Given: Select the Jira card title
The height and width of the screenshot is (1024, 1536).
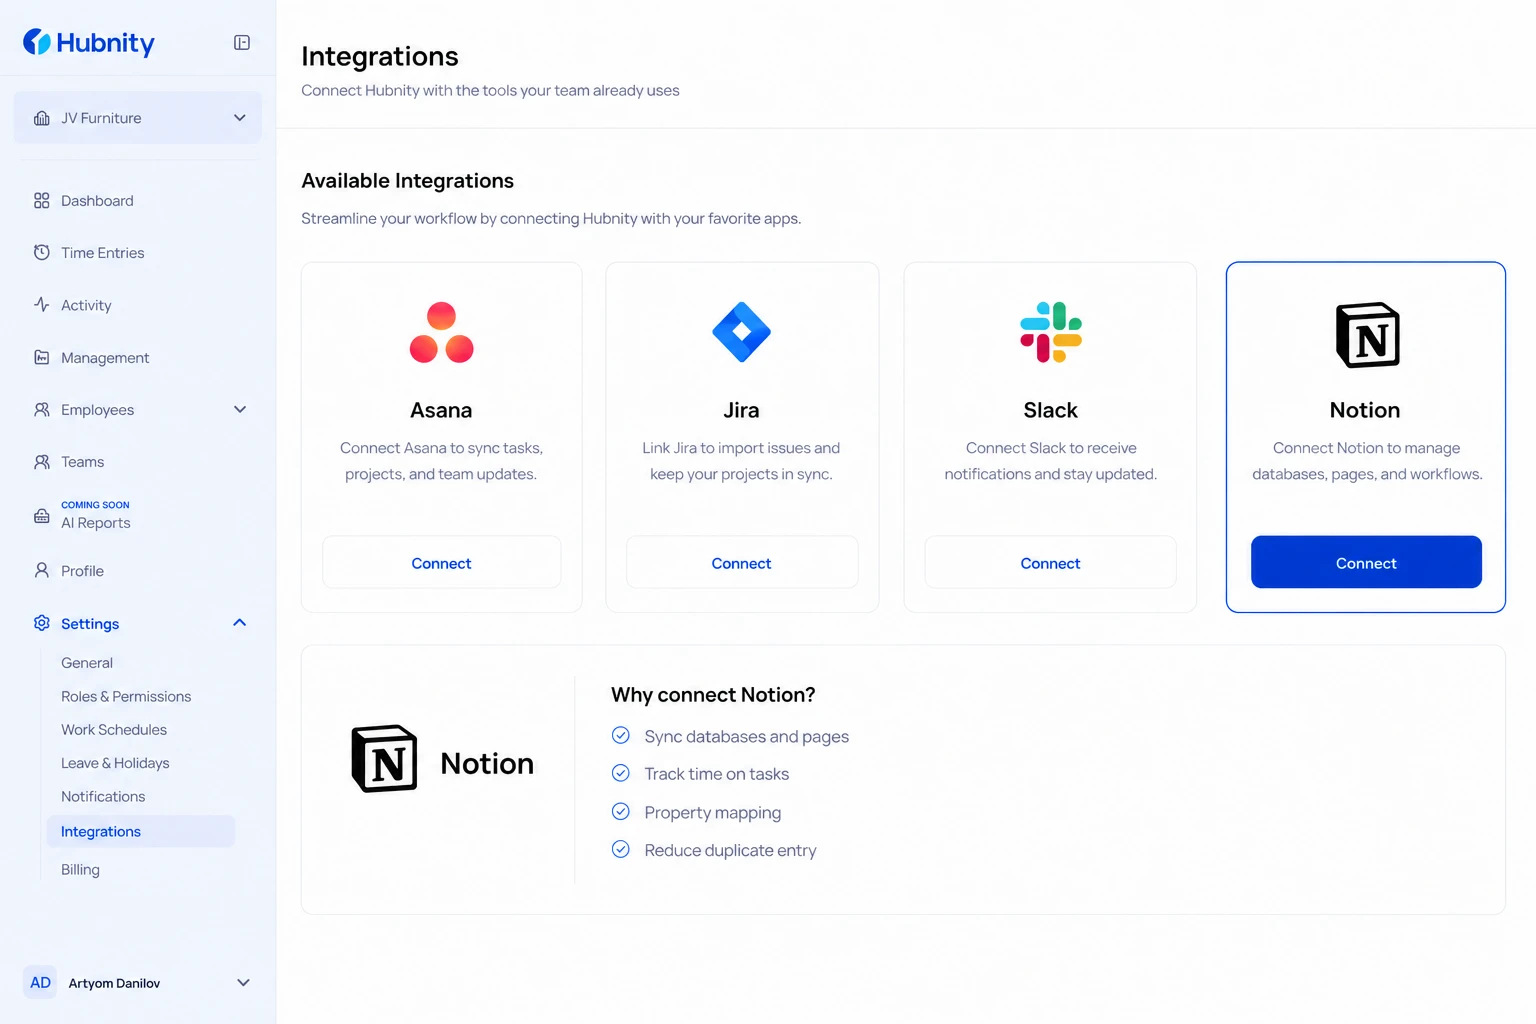Looking at the screenshot, I should (x=741, y=410).
